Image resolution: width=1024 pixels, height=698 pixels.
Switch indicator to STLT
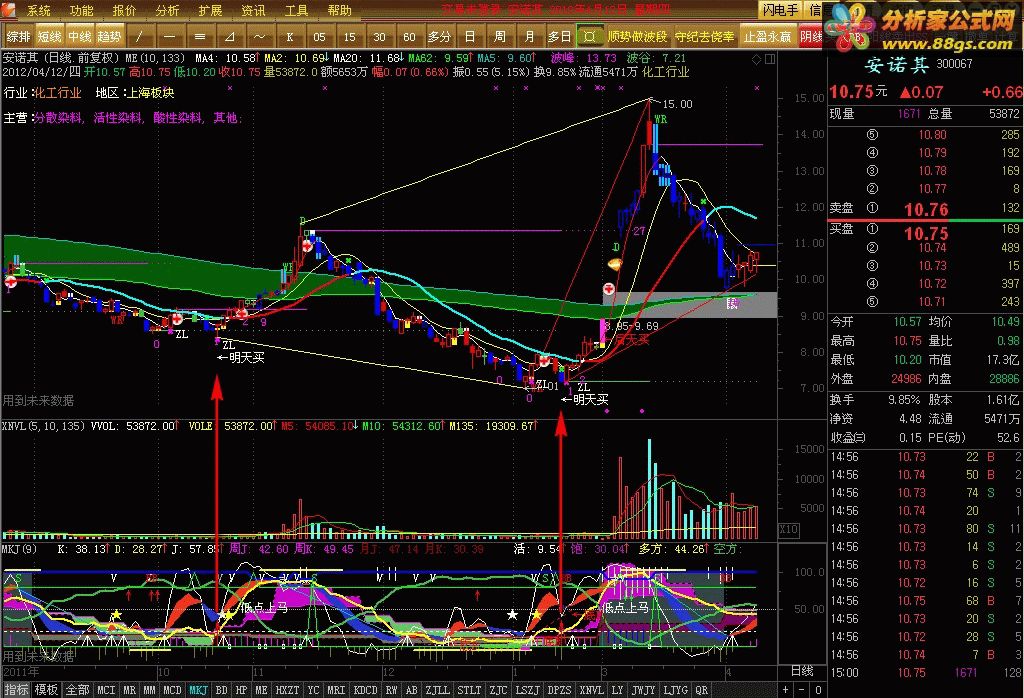pyautogui.click(x=470, y=690)
